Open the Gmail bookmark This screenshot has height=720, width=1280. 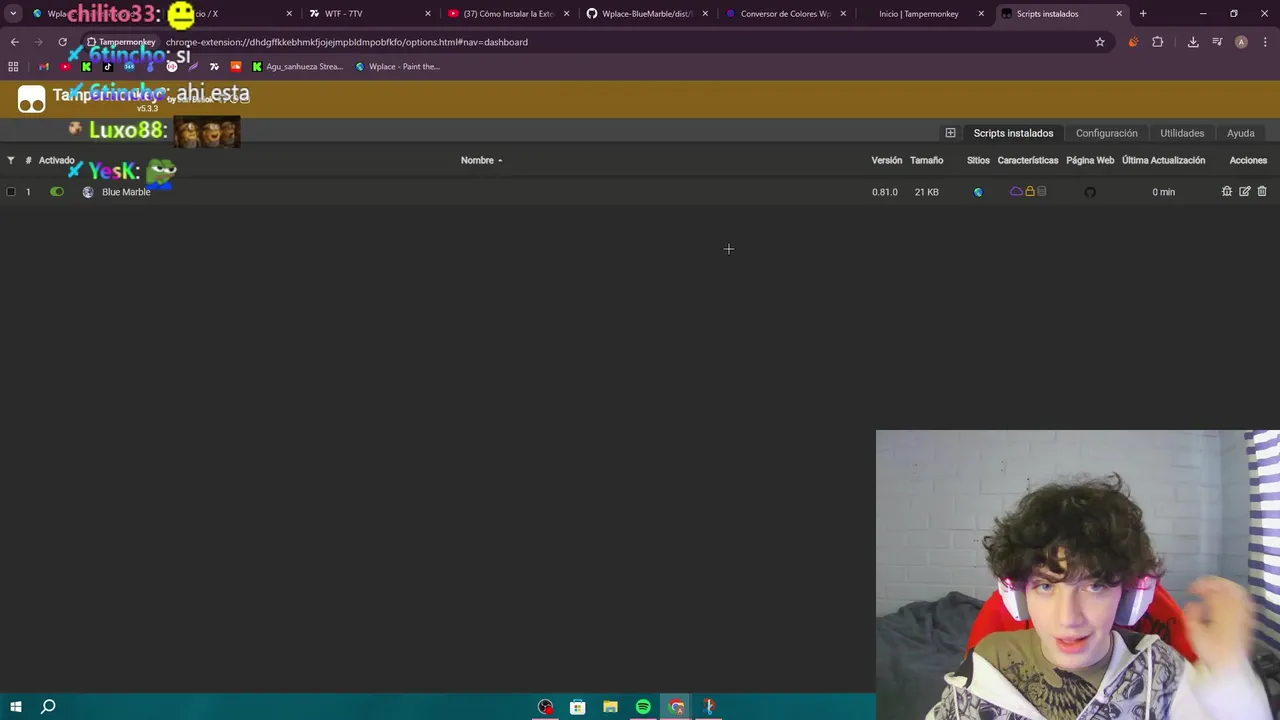coord(43,67)
